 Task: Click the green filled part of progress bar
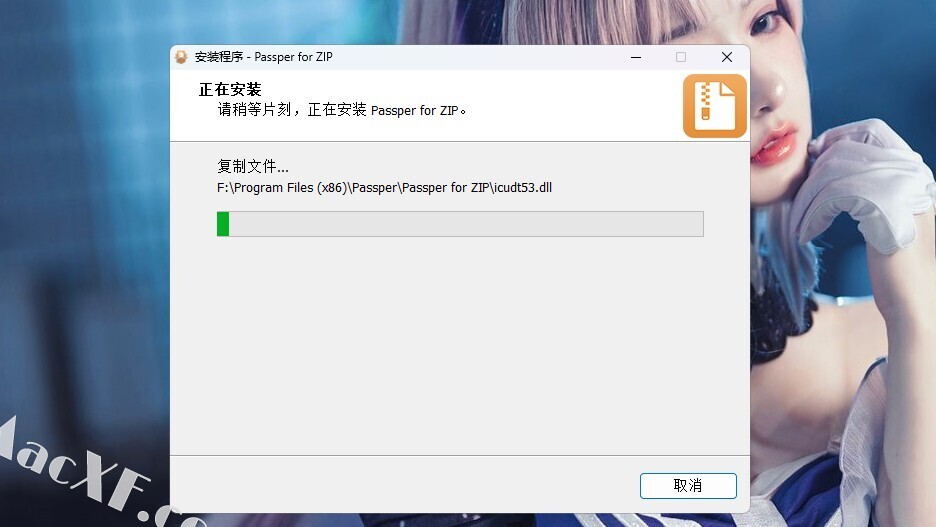point(223,224)
